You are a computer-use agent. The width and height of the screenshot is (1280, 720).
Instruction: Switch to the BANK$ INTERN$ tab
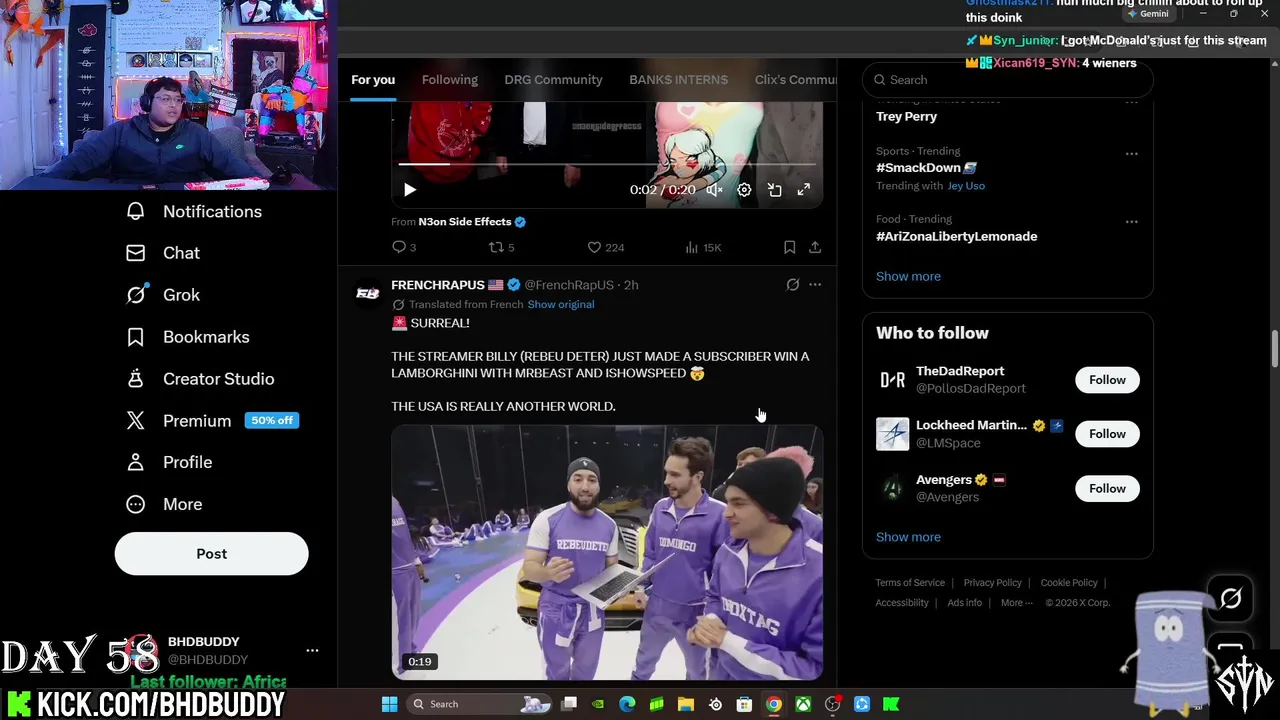point(678,80)
